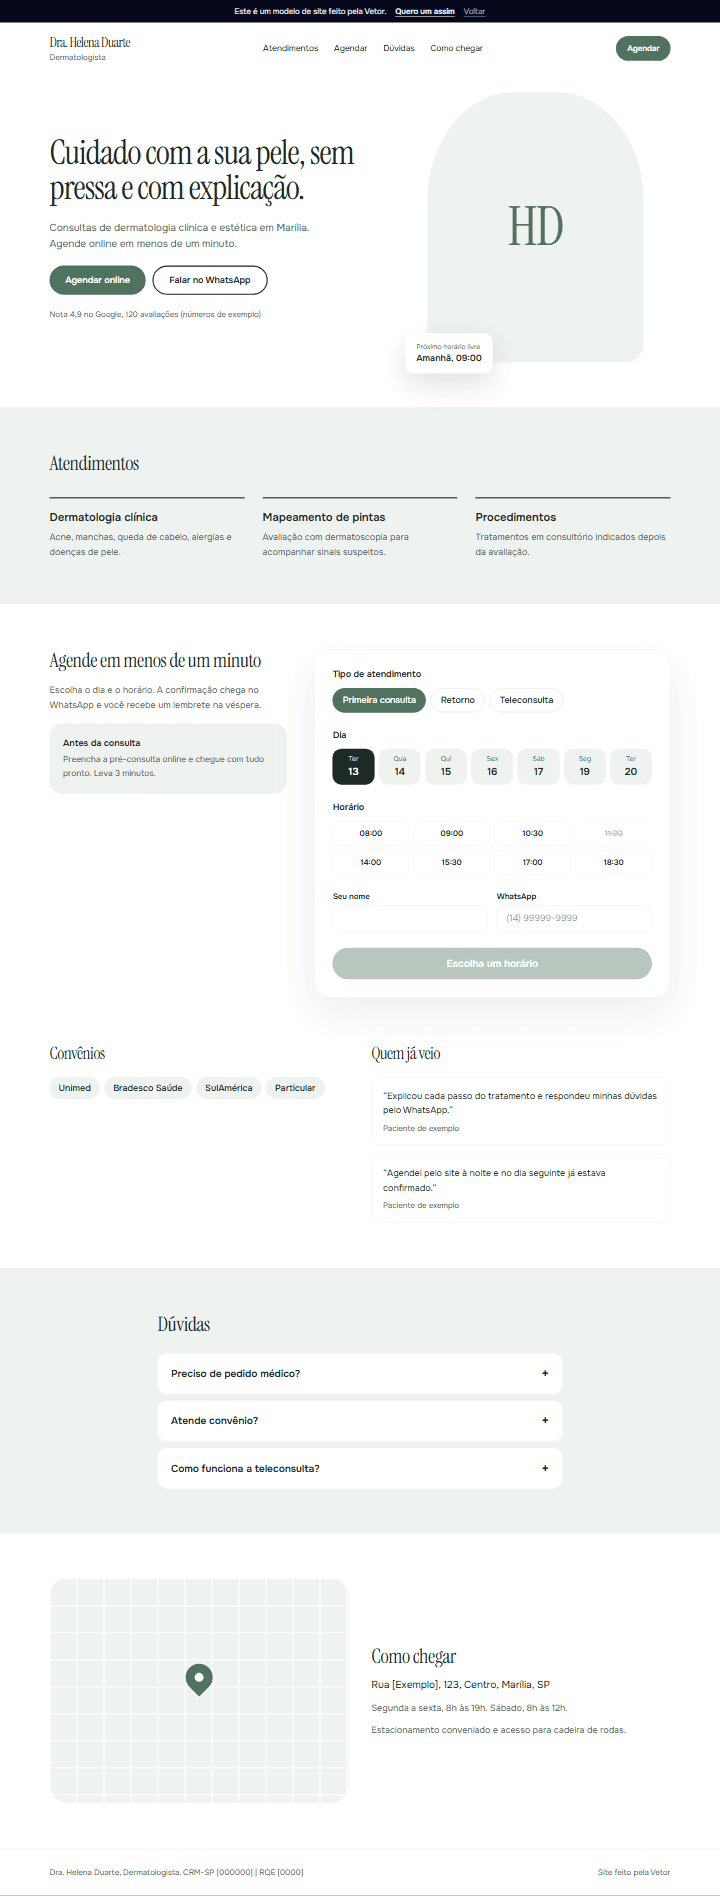Image resolution: width=720 pixels, height=1896 pixels.
Task: Click the Particular chip
Action: 295,1088
